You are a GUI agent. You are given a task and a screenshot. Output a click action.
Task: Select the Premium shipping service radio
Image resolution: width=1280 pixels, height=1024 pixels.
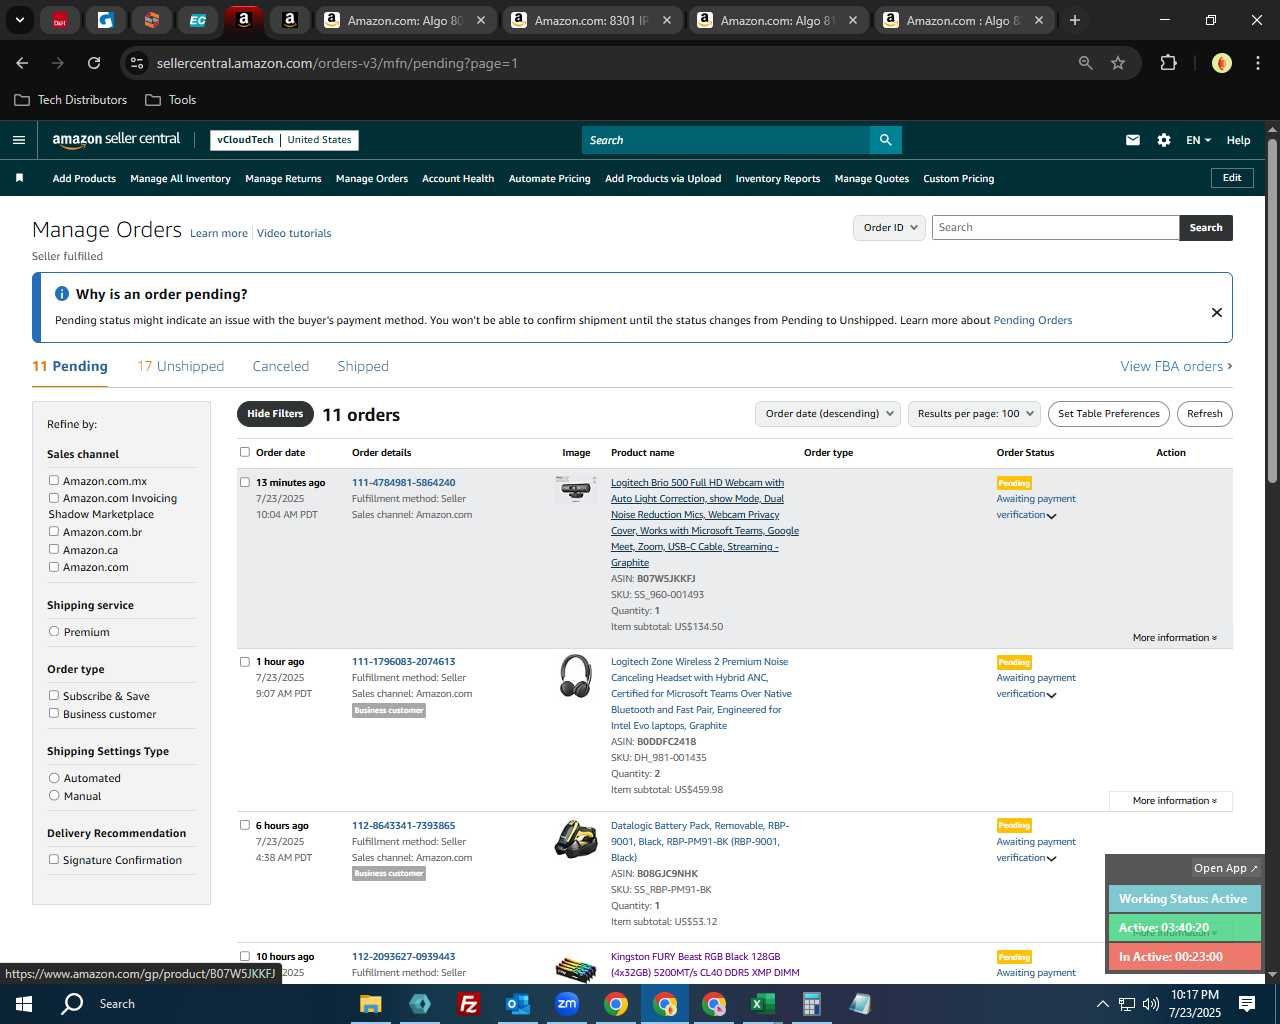[54, 632]
